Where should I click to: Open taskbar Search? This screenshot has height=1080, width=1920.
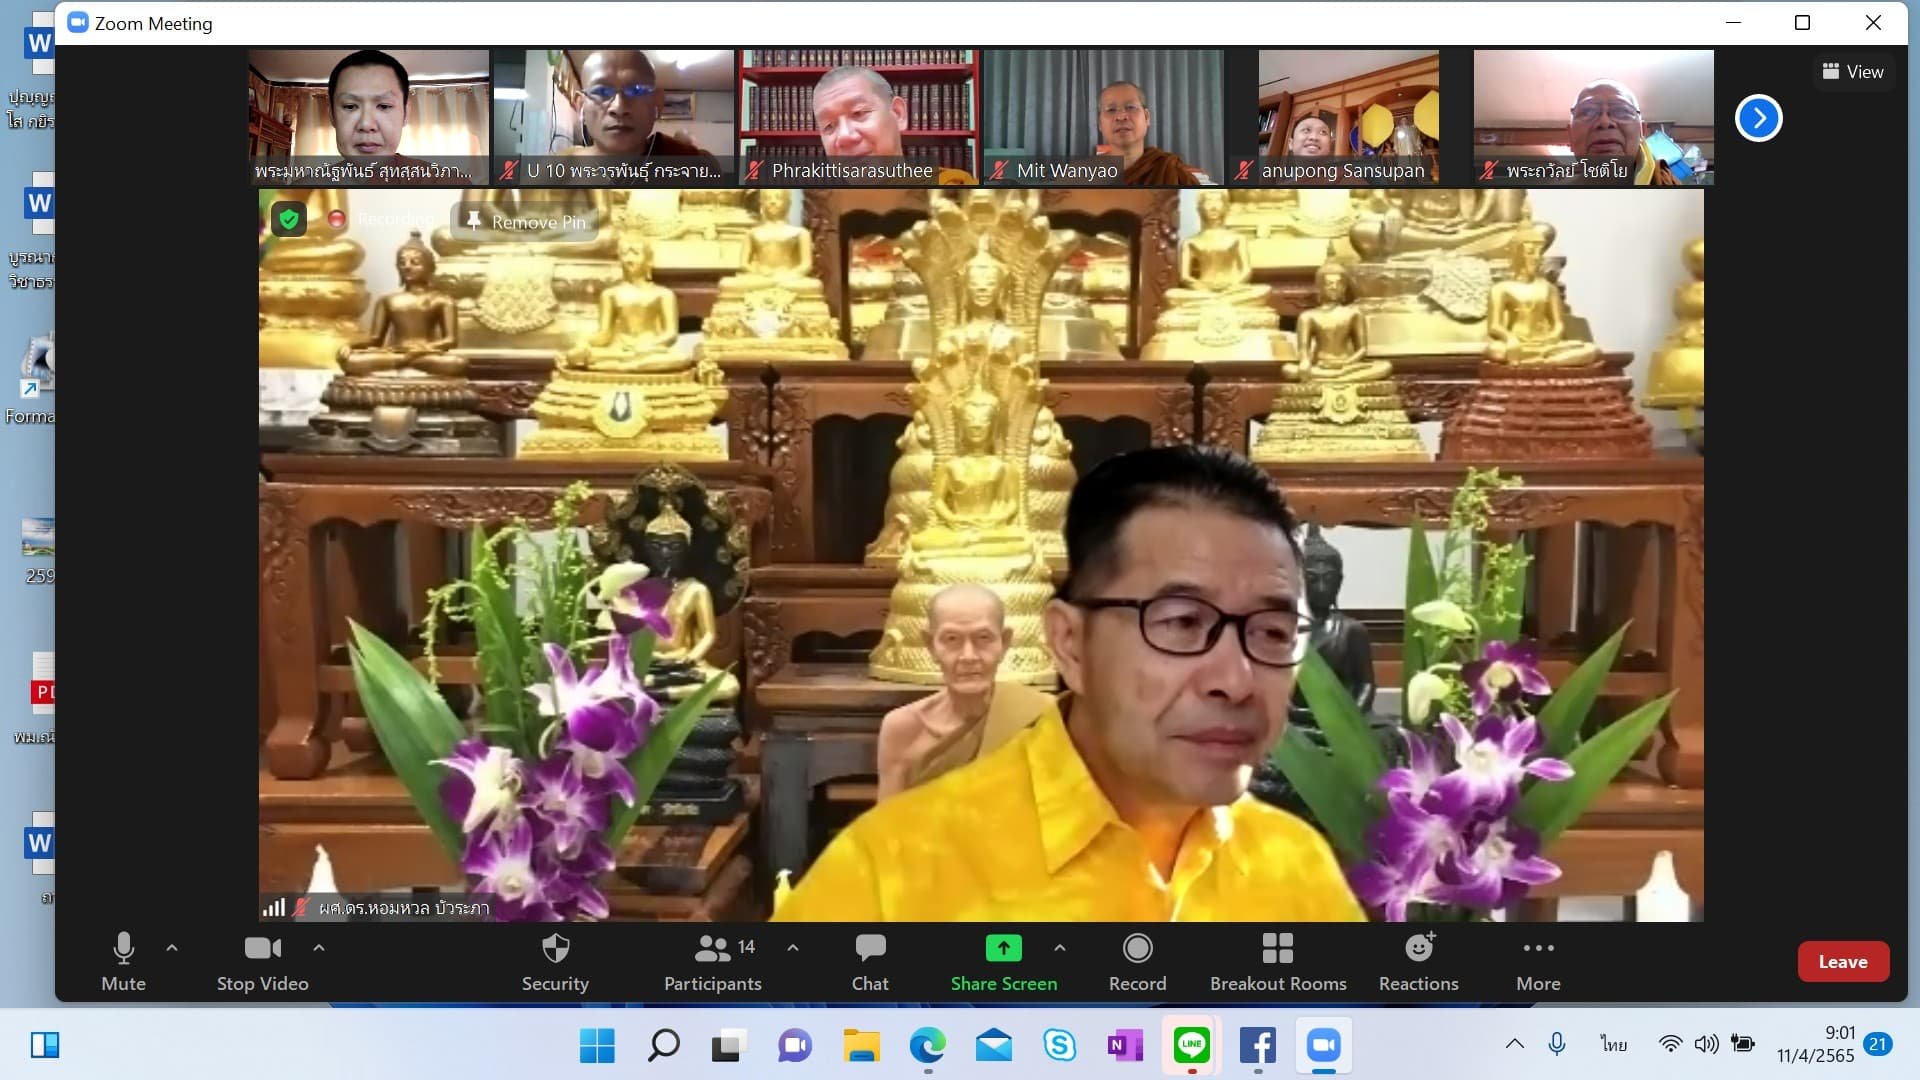coord(663,1046)
